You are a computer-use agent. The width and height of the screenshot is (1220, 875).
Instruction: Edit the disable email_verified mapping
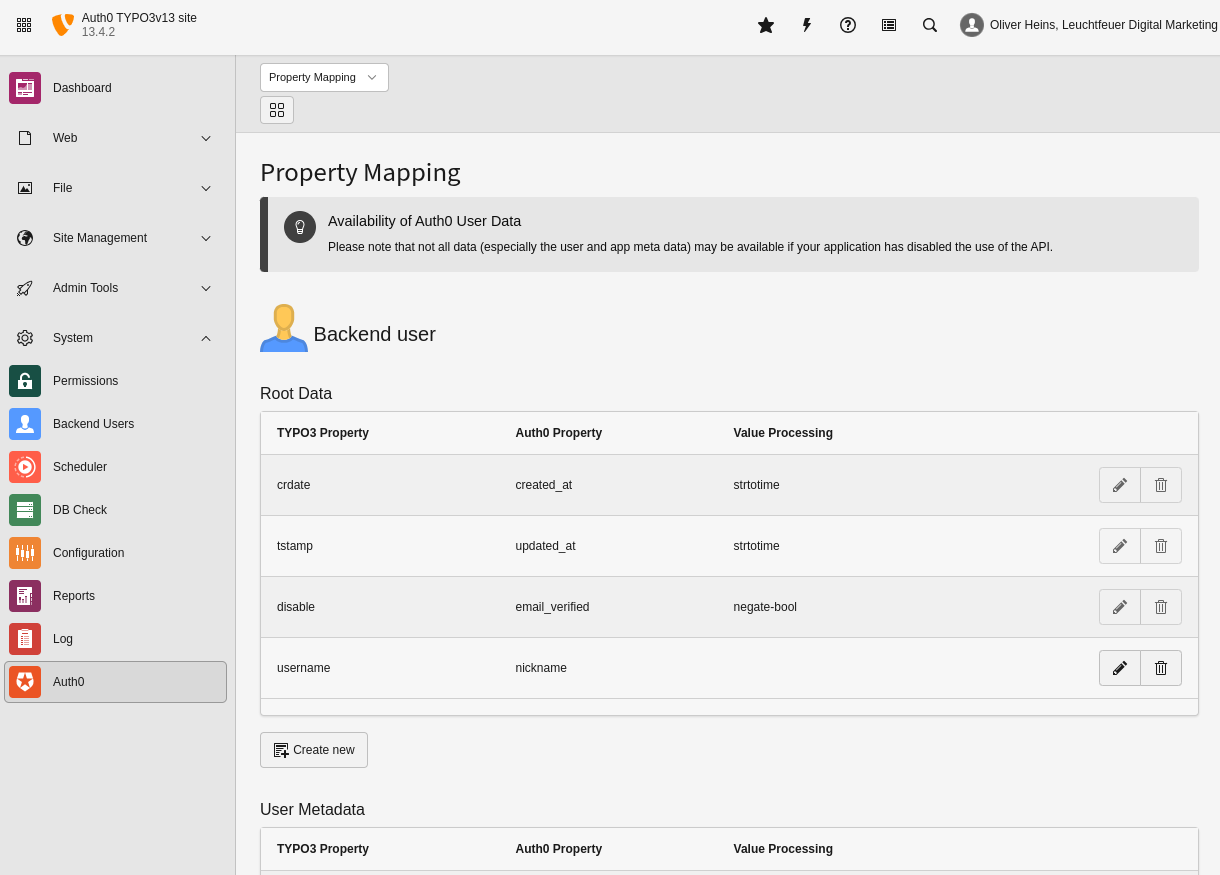(x=1120, y=607)
